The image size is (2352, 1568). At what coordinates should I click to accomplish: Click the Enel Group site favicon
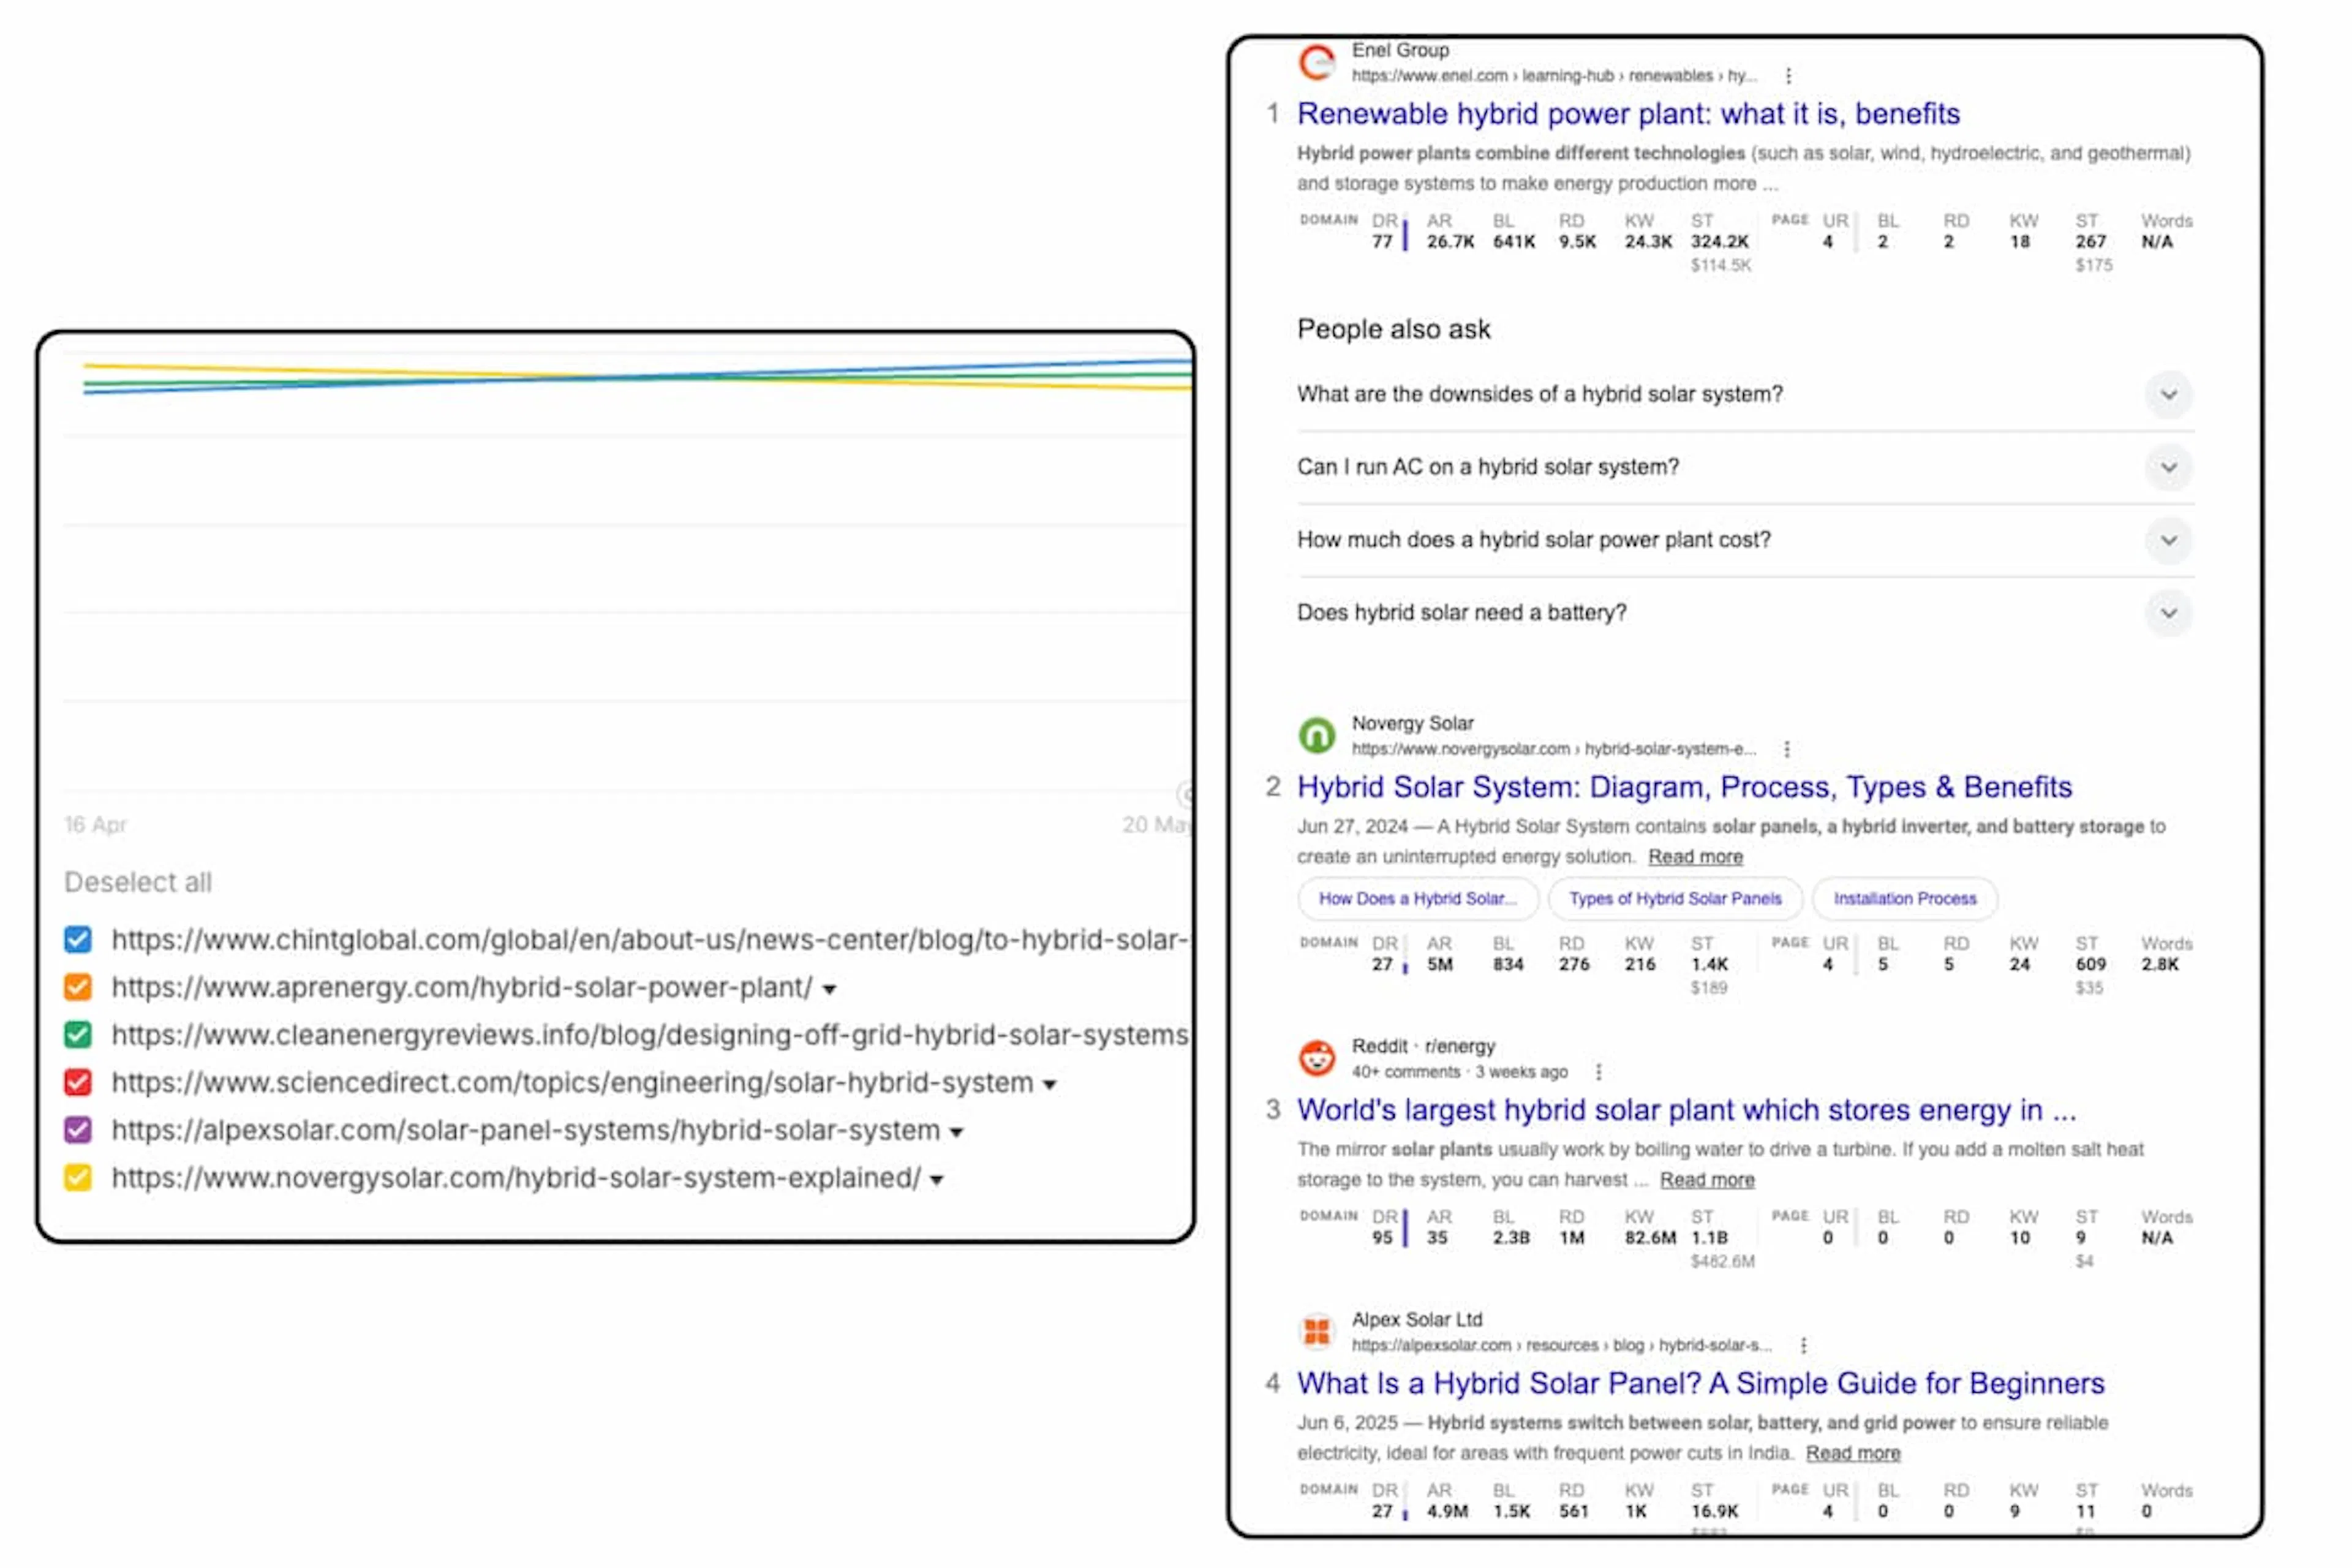[x=1317, y=62]
